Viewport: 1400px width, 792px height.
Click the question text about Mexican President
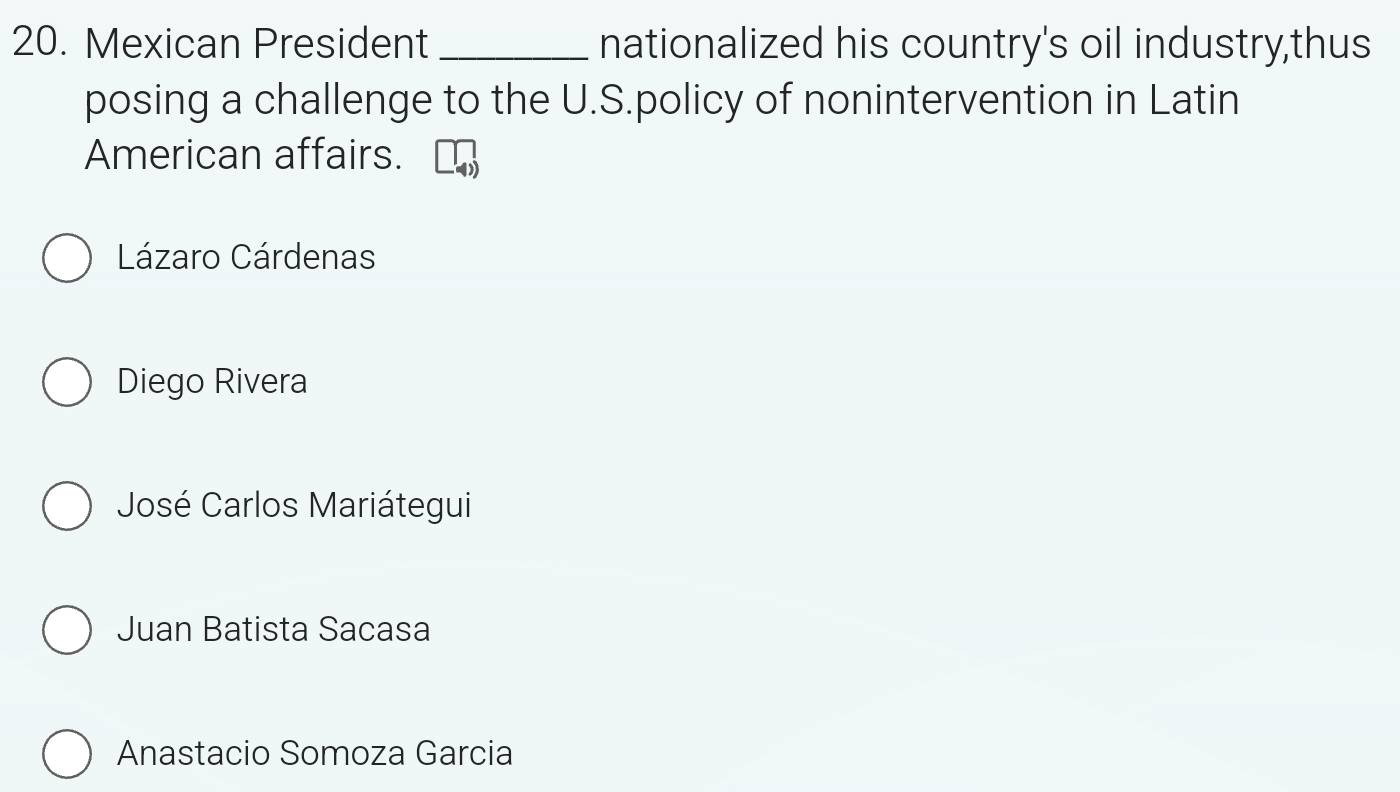tap(255, 43)
